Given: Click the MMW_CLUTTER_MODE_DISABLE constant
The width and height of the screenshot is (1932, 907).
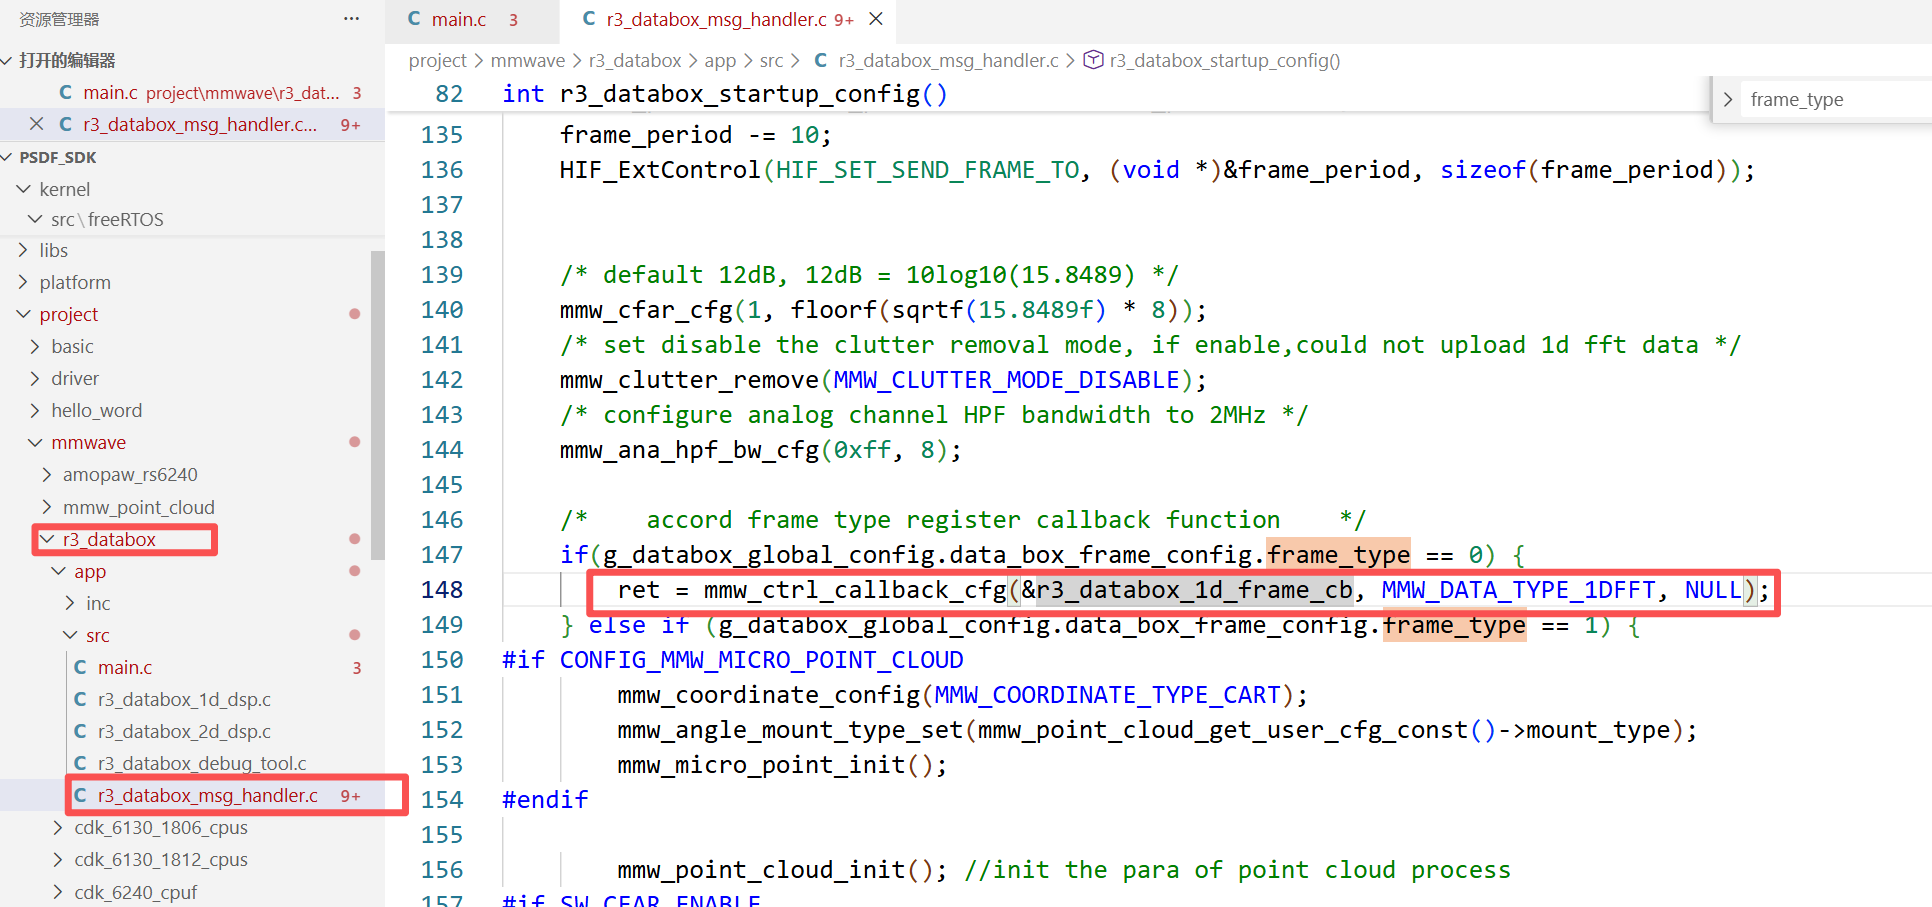Looking at the screenshot, I should [x=1007, y=380].
